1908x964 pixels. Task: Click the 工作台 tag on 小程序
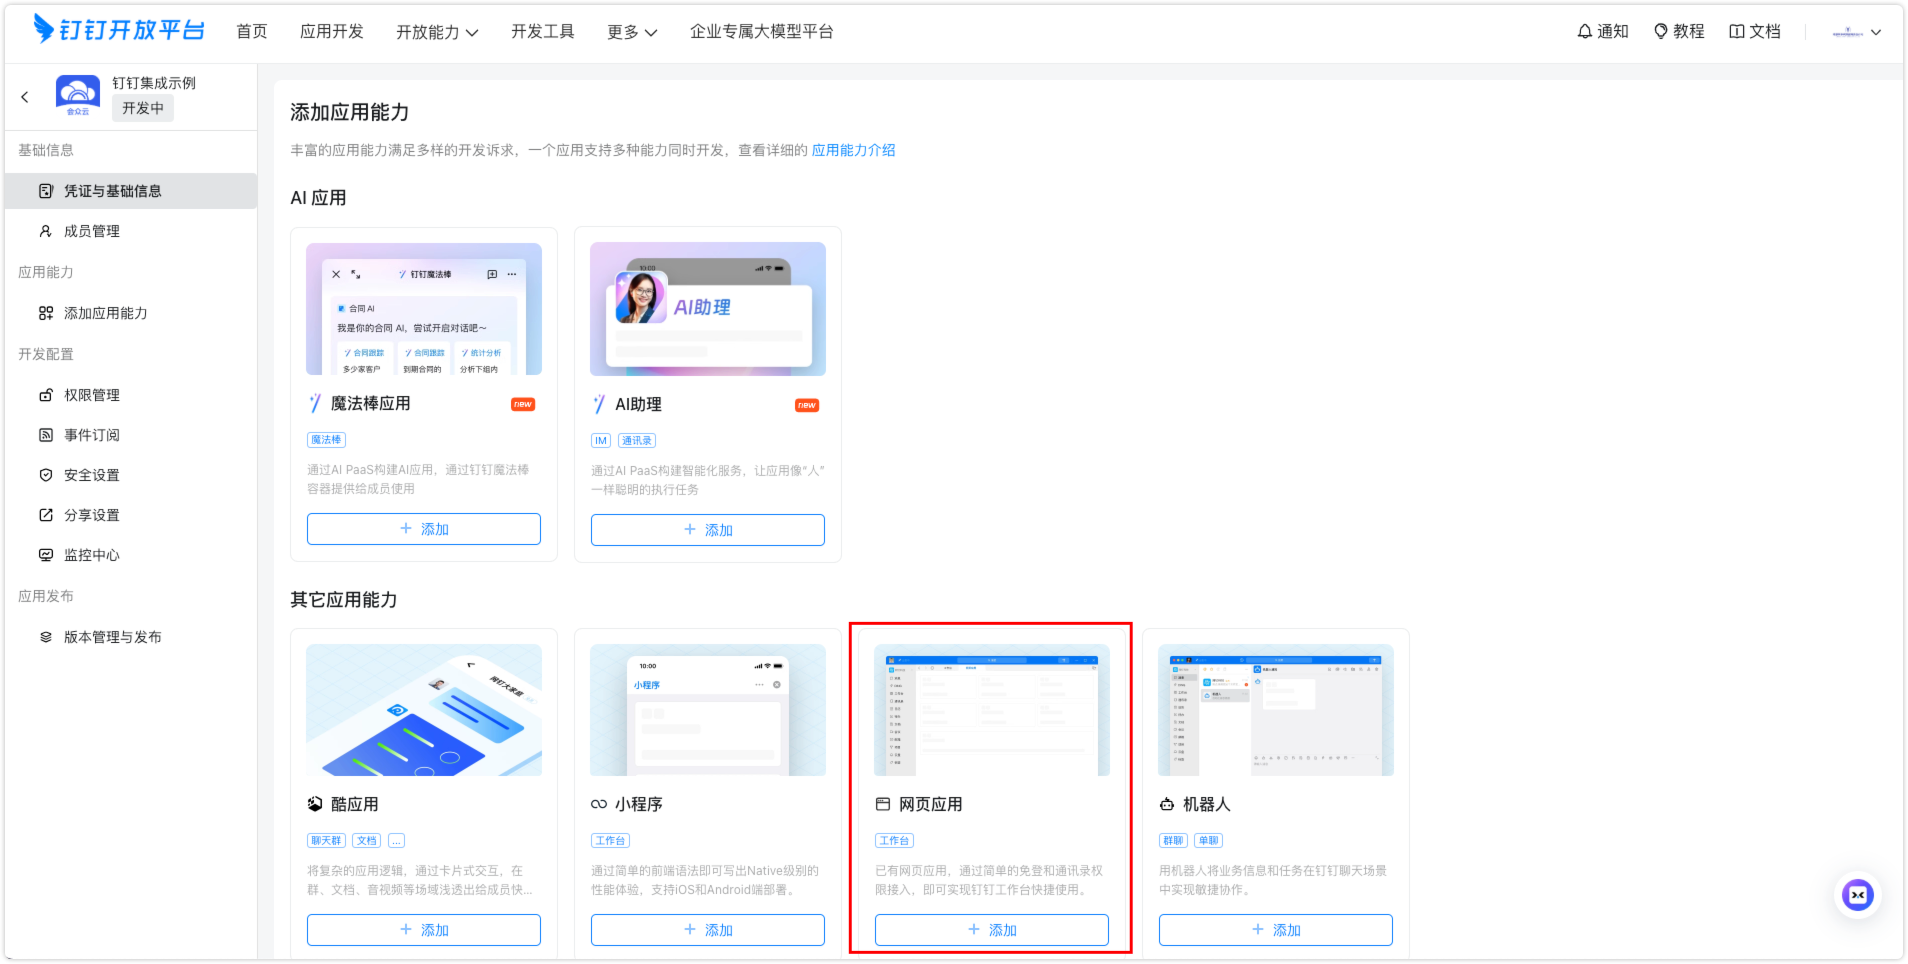tap(610, 841)
